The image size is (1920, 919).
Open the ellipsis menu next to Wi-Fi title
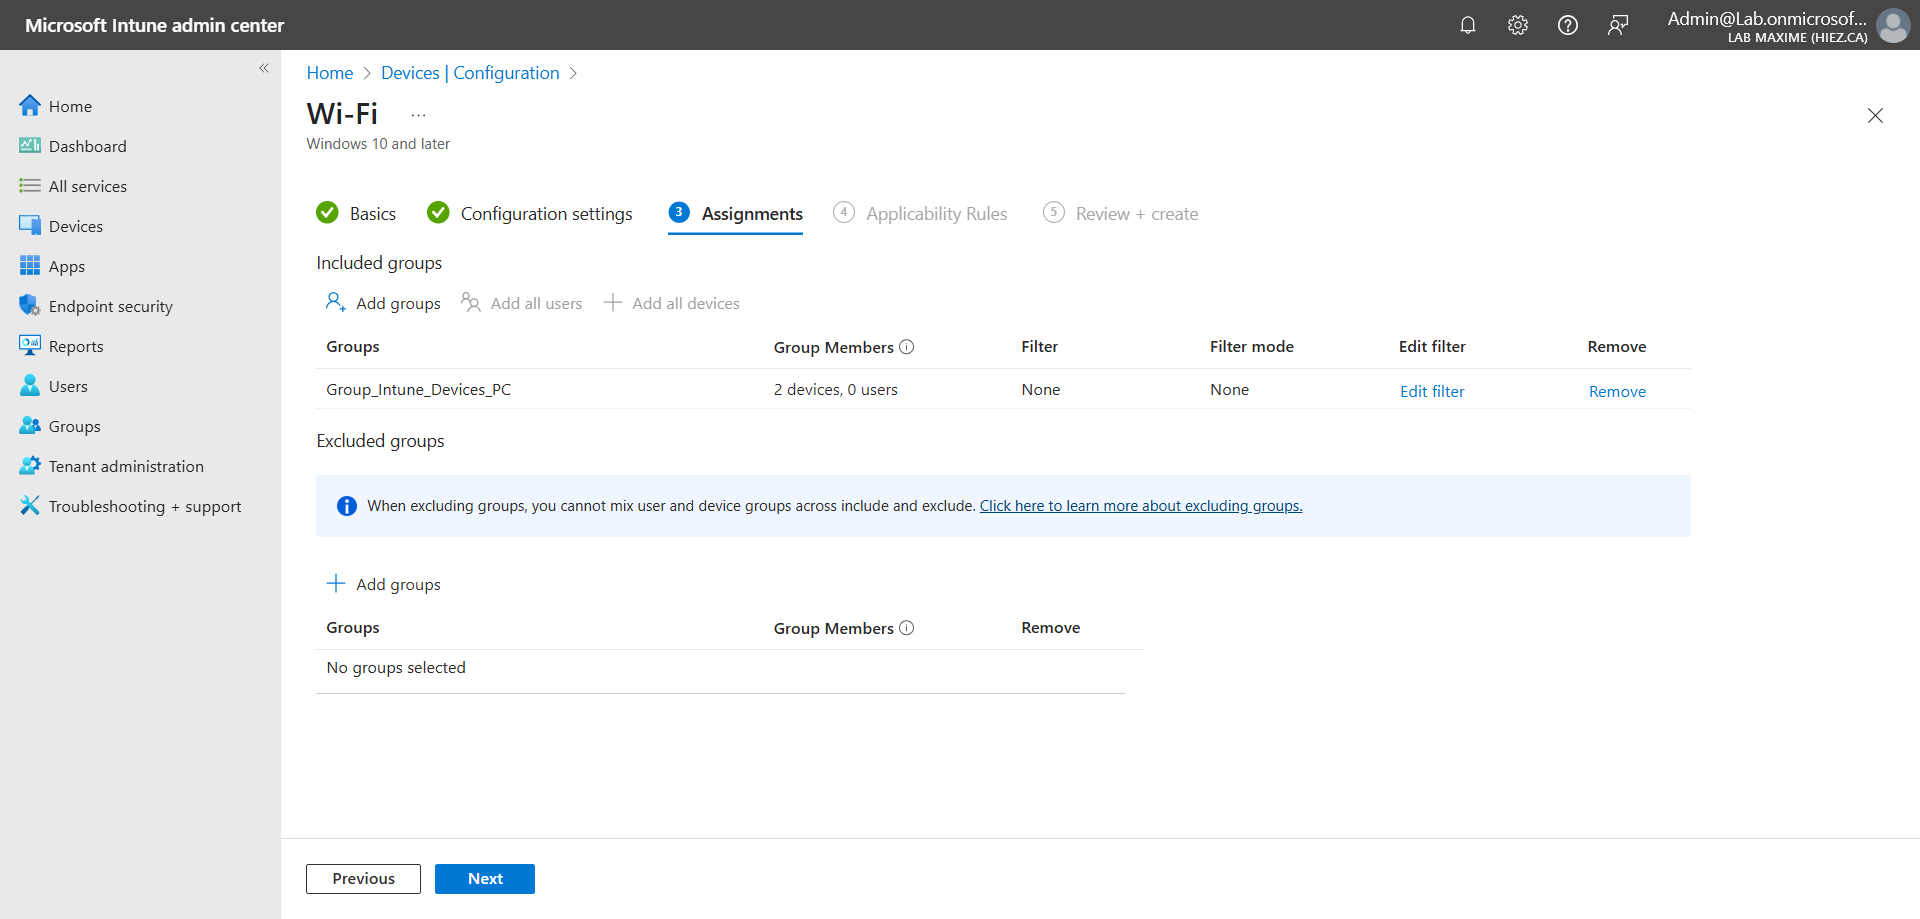418,115
